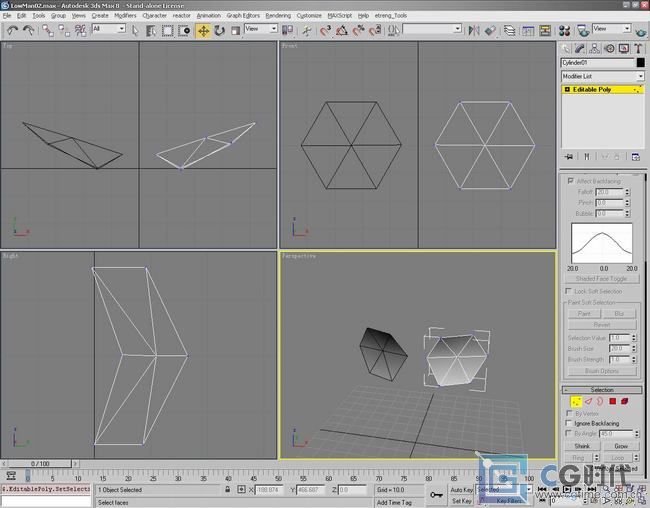The height and width of the screenshot is (508, 650).
Task: Click the Auto Key button
Action: tap(461, 490)
